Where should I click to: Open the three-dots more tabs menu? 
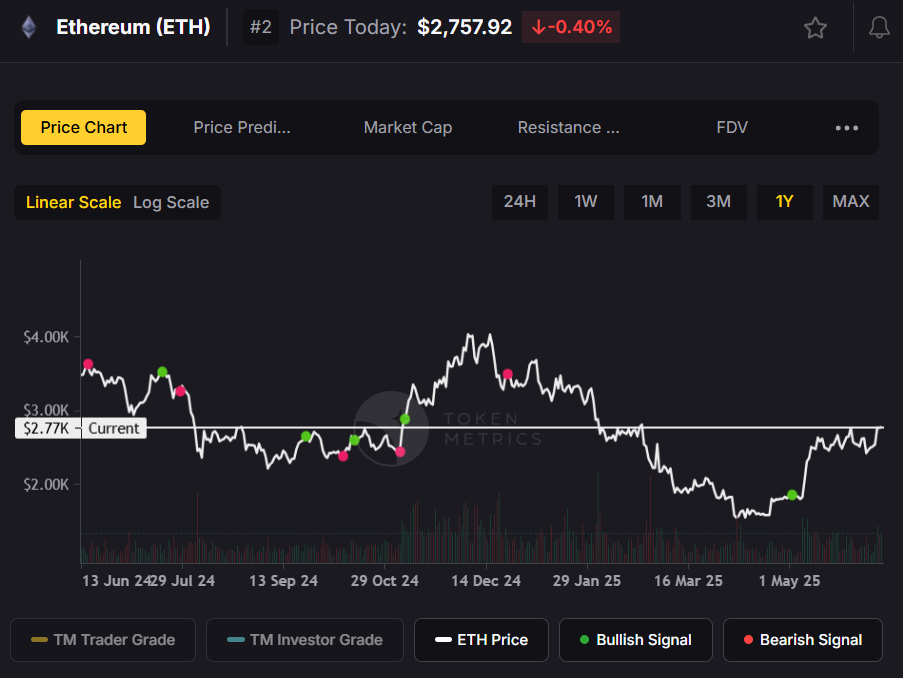point(847,128)
